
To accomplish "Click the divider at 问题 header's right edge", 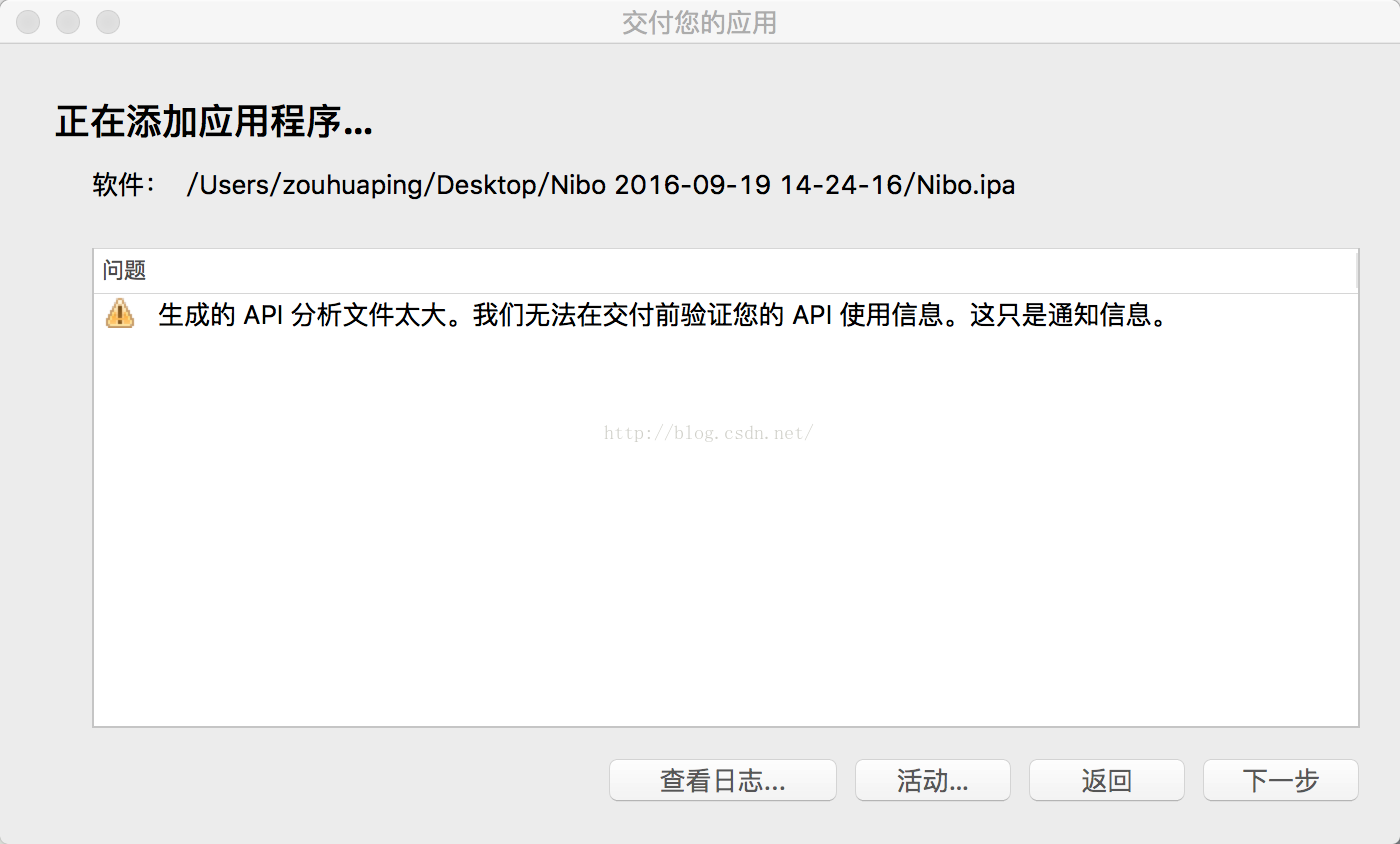I will (1357, 270).
